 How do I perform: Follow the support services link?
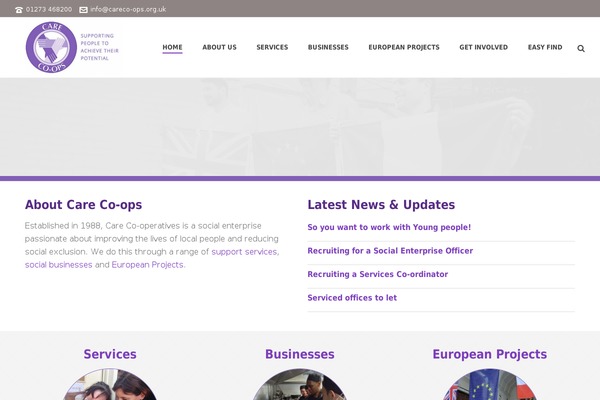244,251
